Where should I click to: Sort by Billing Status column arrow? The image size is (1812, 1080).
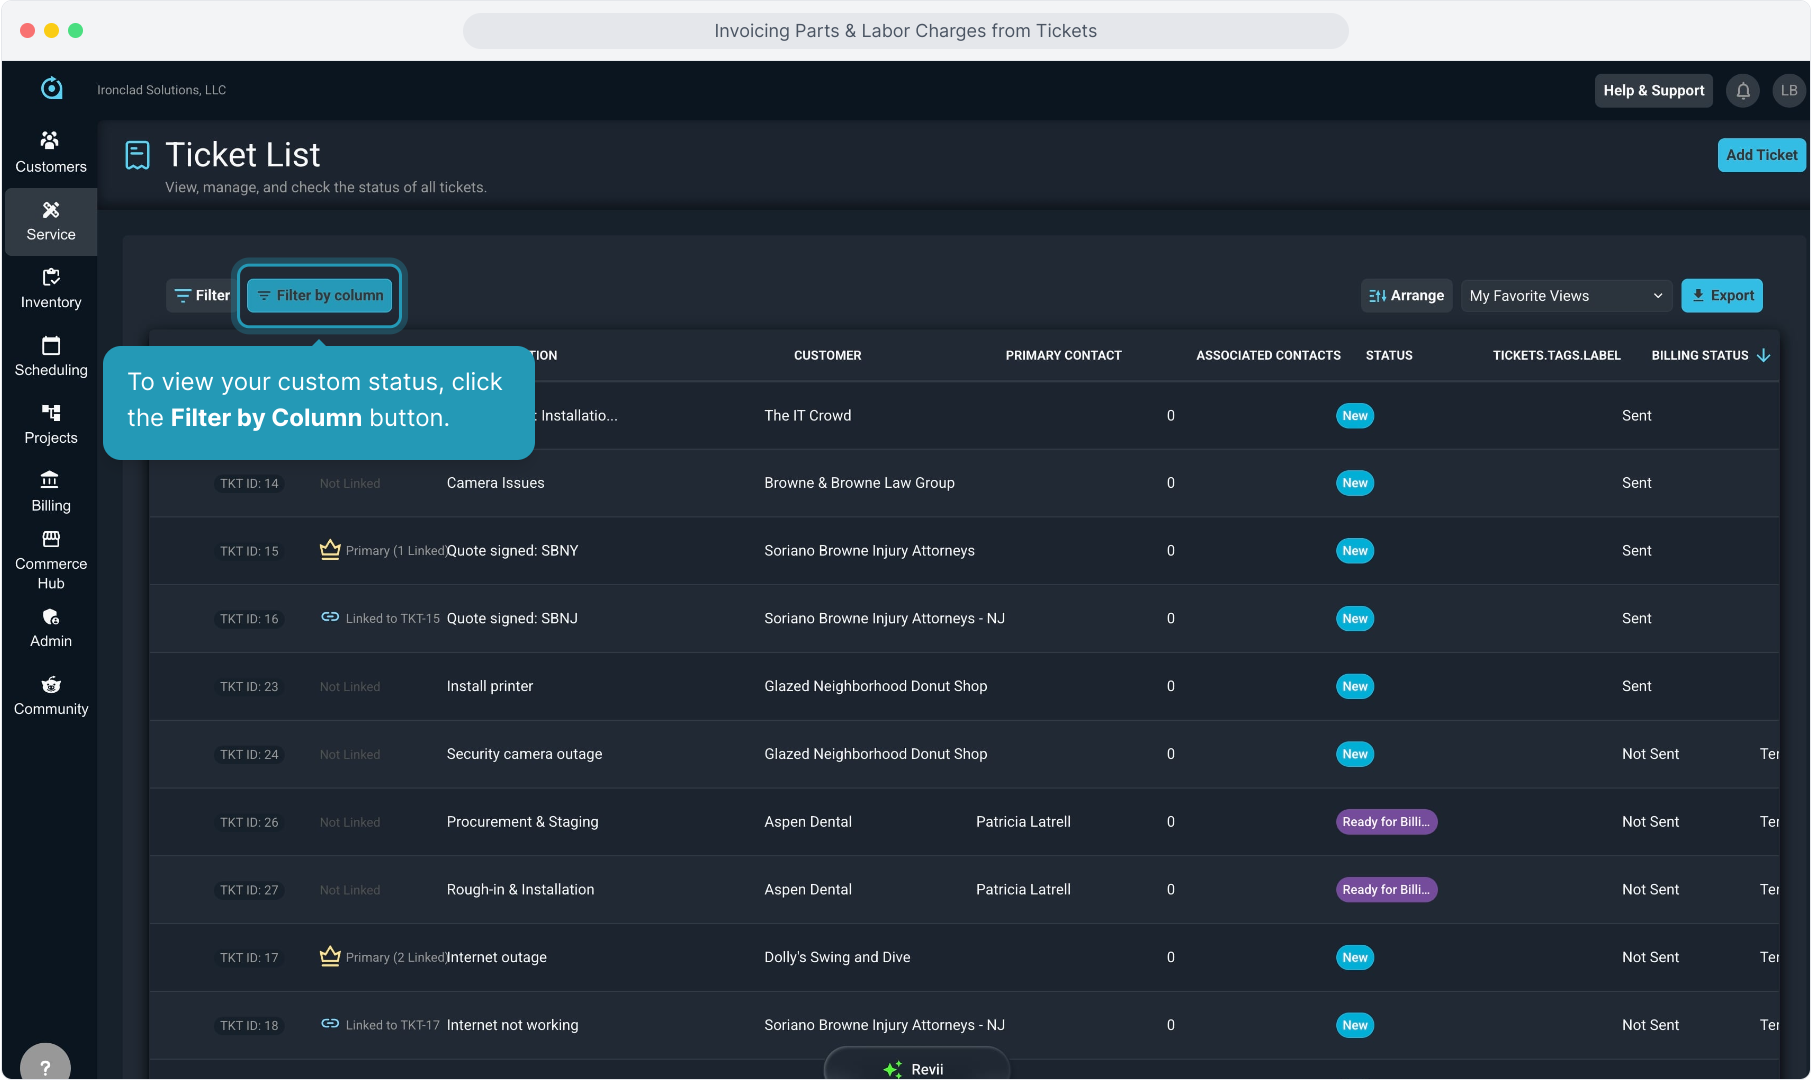click(x=1763, y=355)
